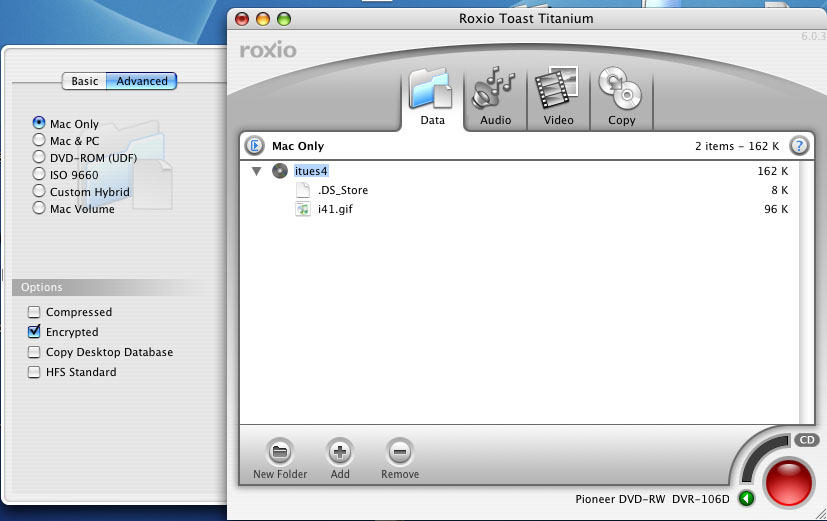This screenshot has height=521, width=827.
Task: Choose the DVD-ROM (UDF) format
Action: [84, 157]
